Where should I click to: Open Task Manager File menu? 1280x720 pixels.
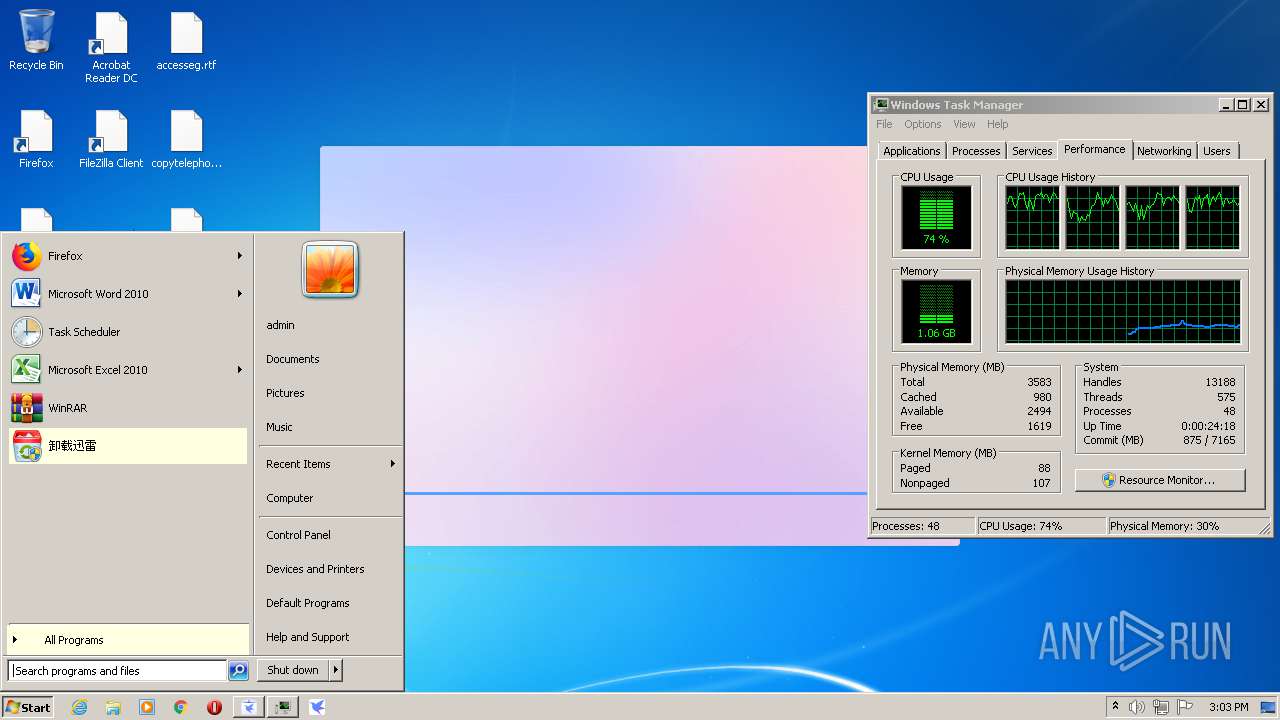coord(884,124)
